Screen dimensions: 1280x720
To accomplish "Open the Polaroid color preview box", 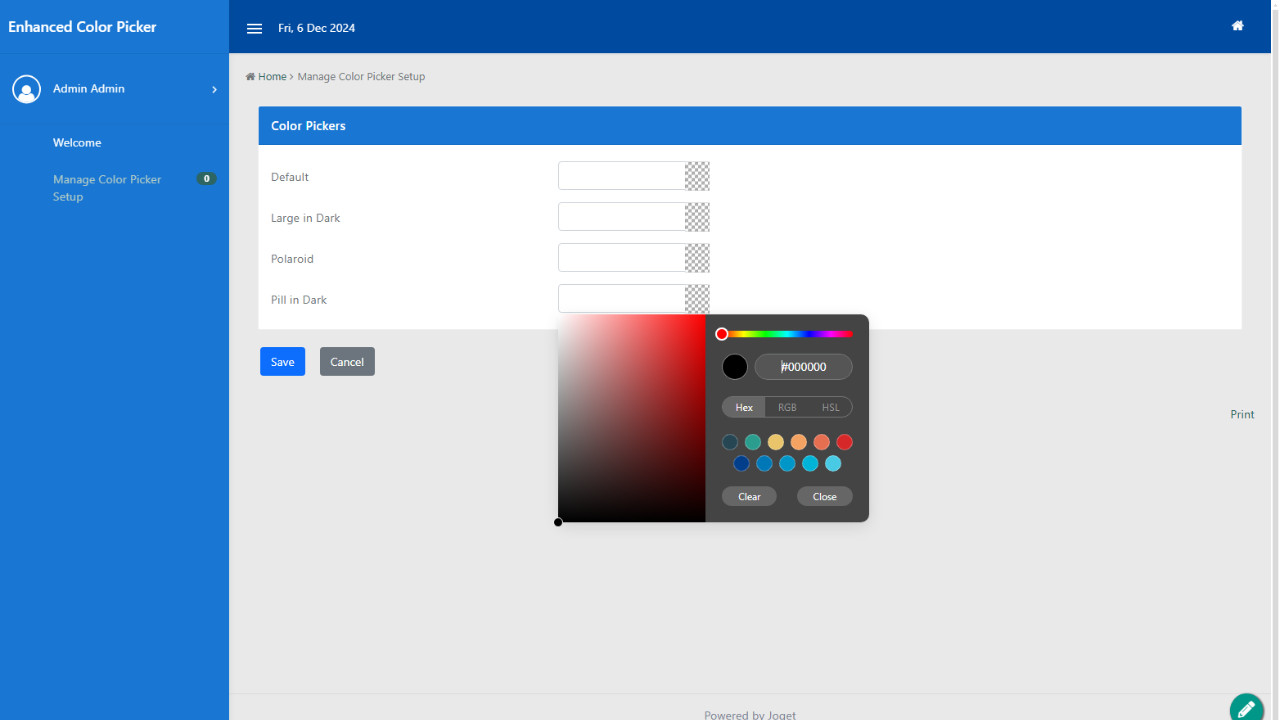I will [x=697, y=258].
